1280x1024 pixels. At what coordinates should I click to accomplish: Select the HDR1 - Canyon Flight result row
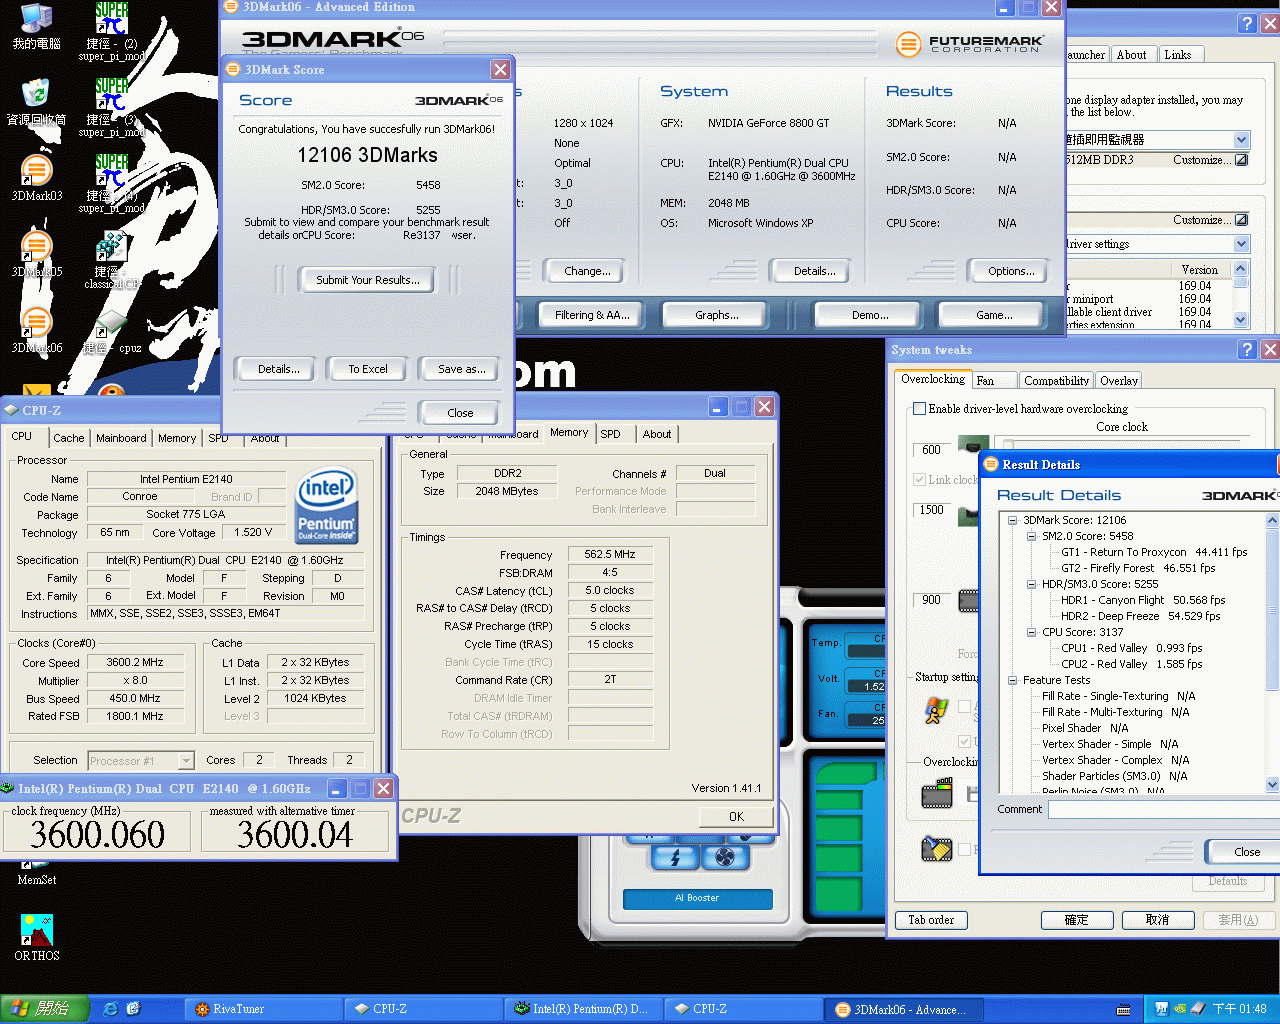point(1143,600)
